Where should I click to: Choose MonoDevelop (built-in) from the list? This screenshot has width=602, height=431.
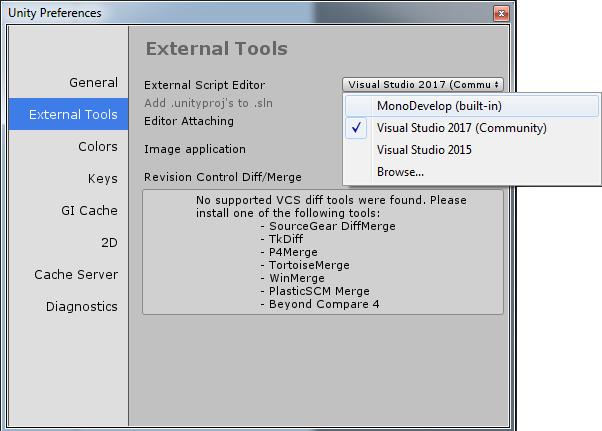pos(472,106)
